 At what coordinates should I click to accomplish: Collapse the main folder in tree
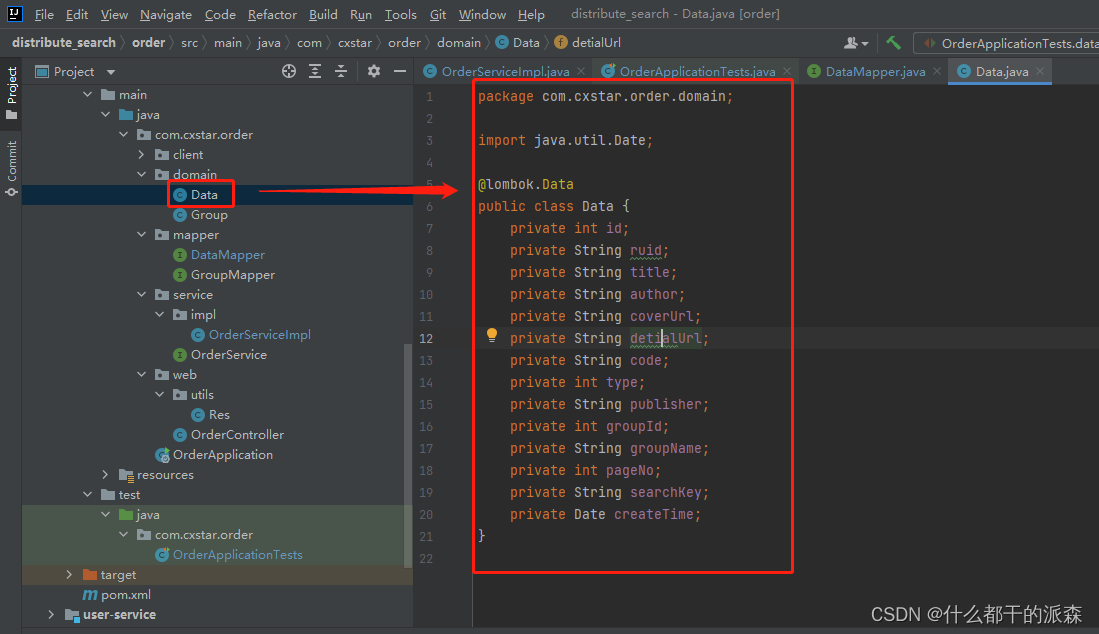point(88,95)
